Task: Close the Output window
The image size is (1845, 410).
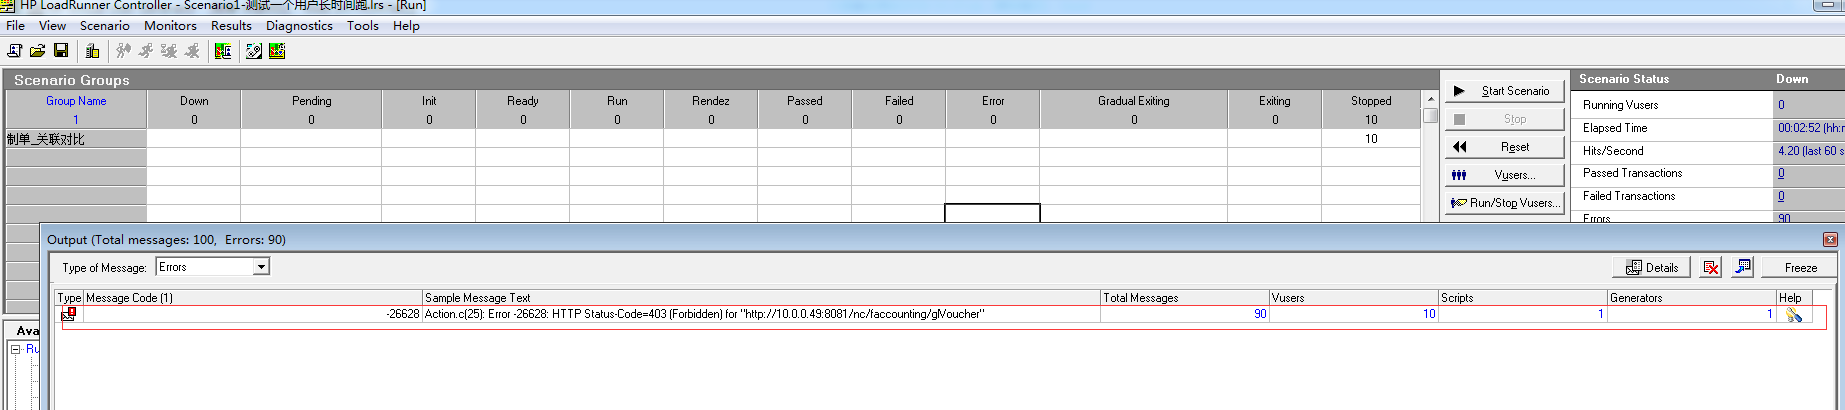Action: [1830, 240]
